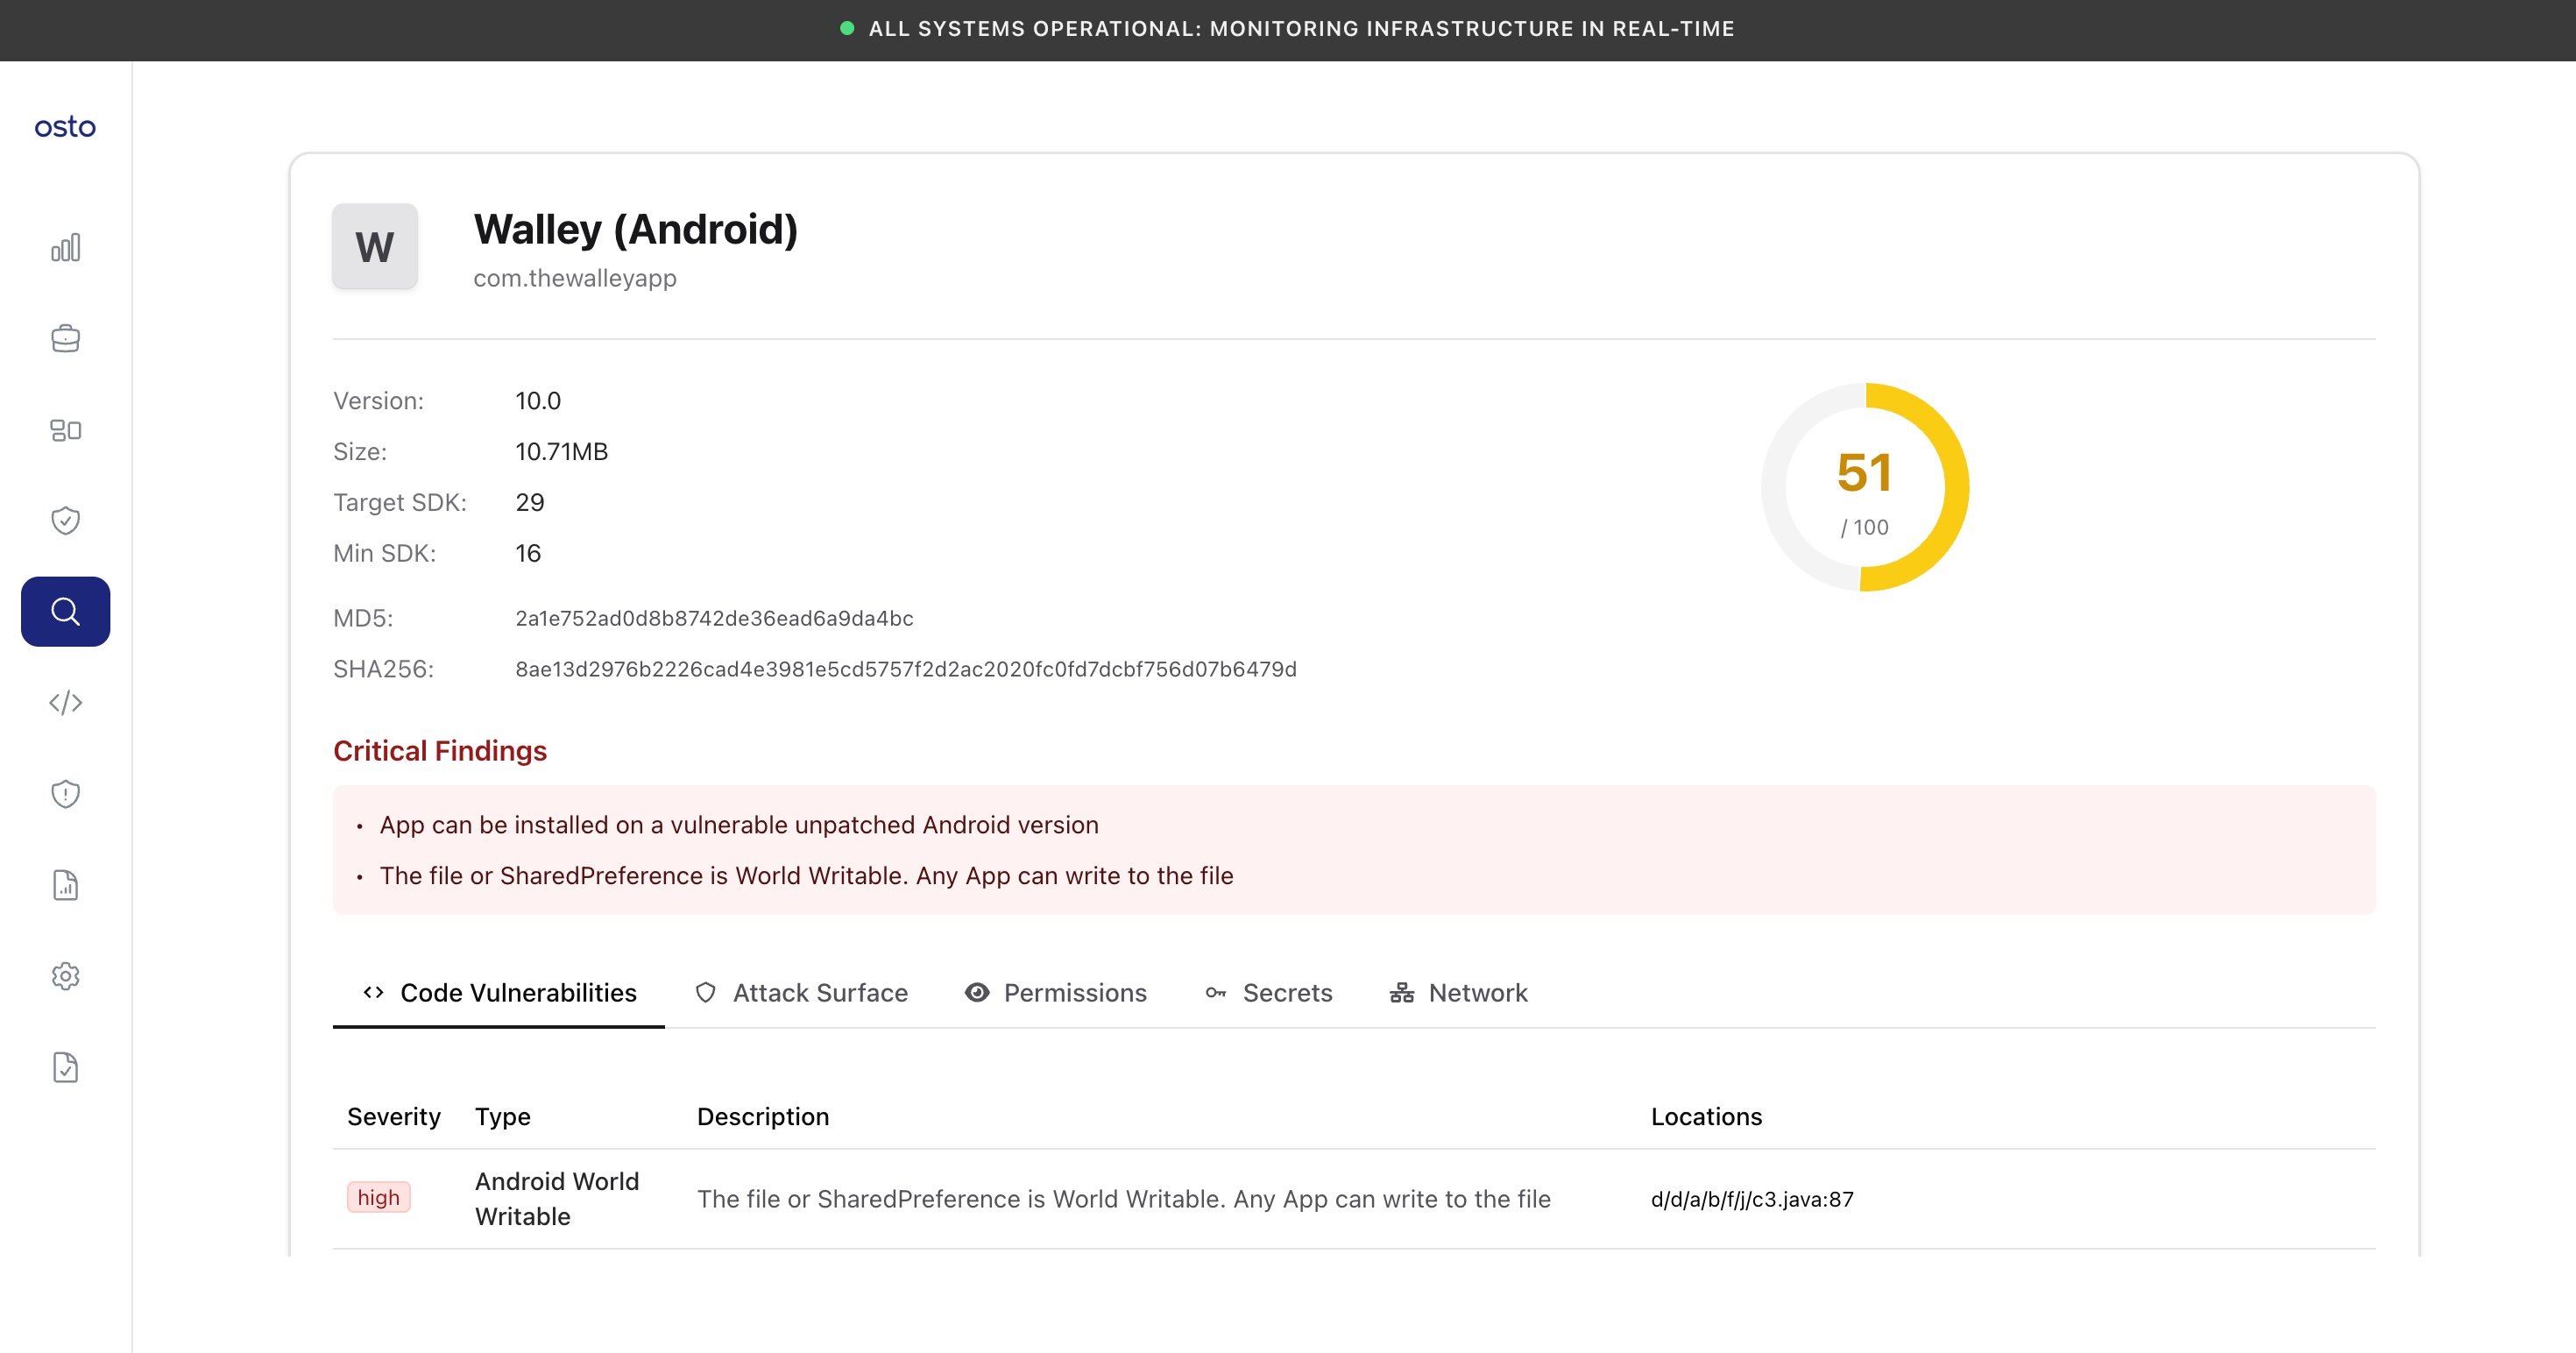Click the Locations column header

coord(1706,1117)
